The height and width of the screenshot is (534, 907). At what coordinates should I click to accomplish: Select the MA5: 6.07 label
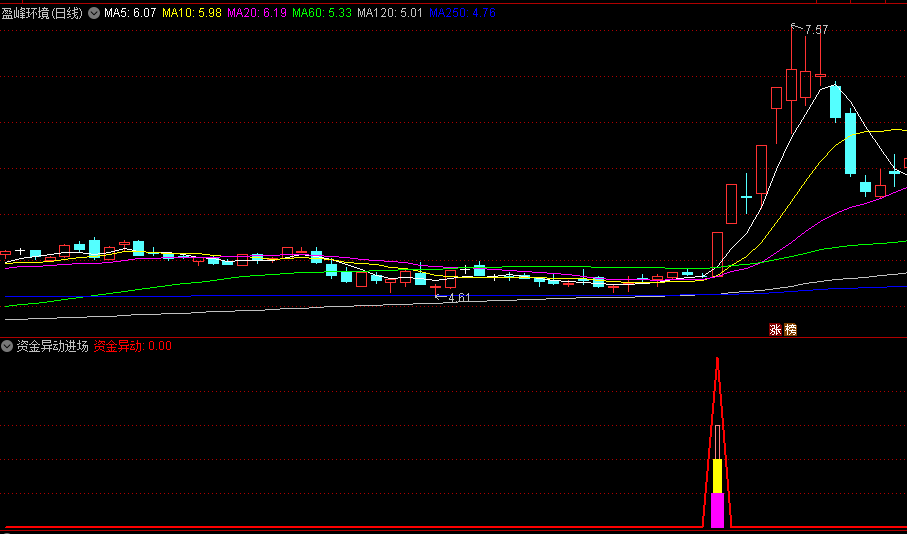[x=130, y=13]
